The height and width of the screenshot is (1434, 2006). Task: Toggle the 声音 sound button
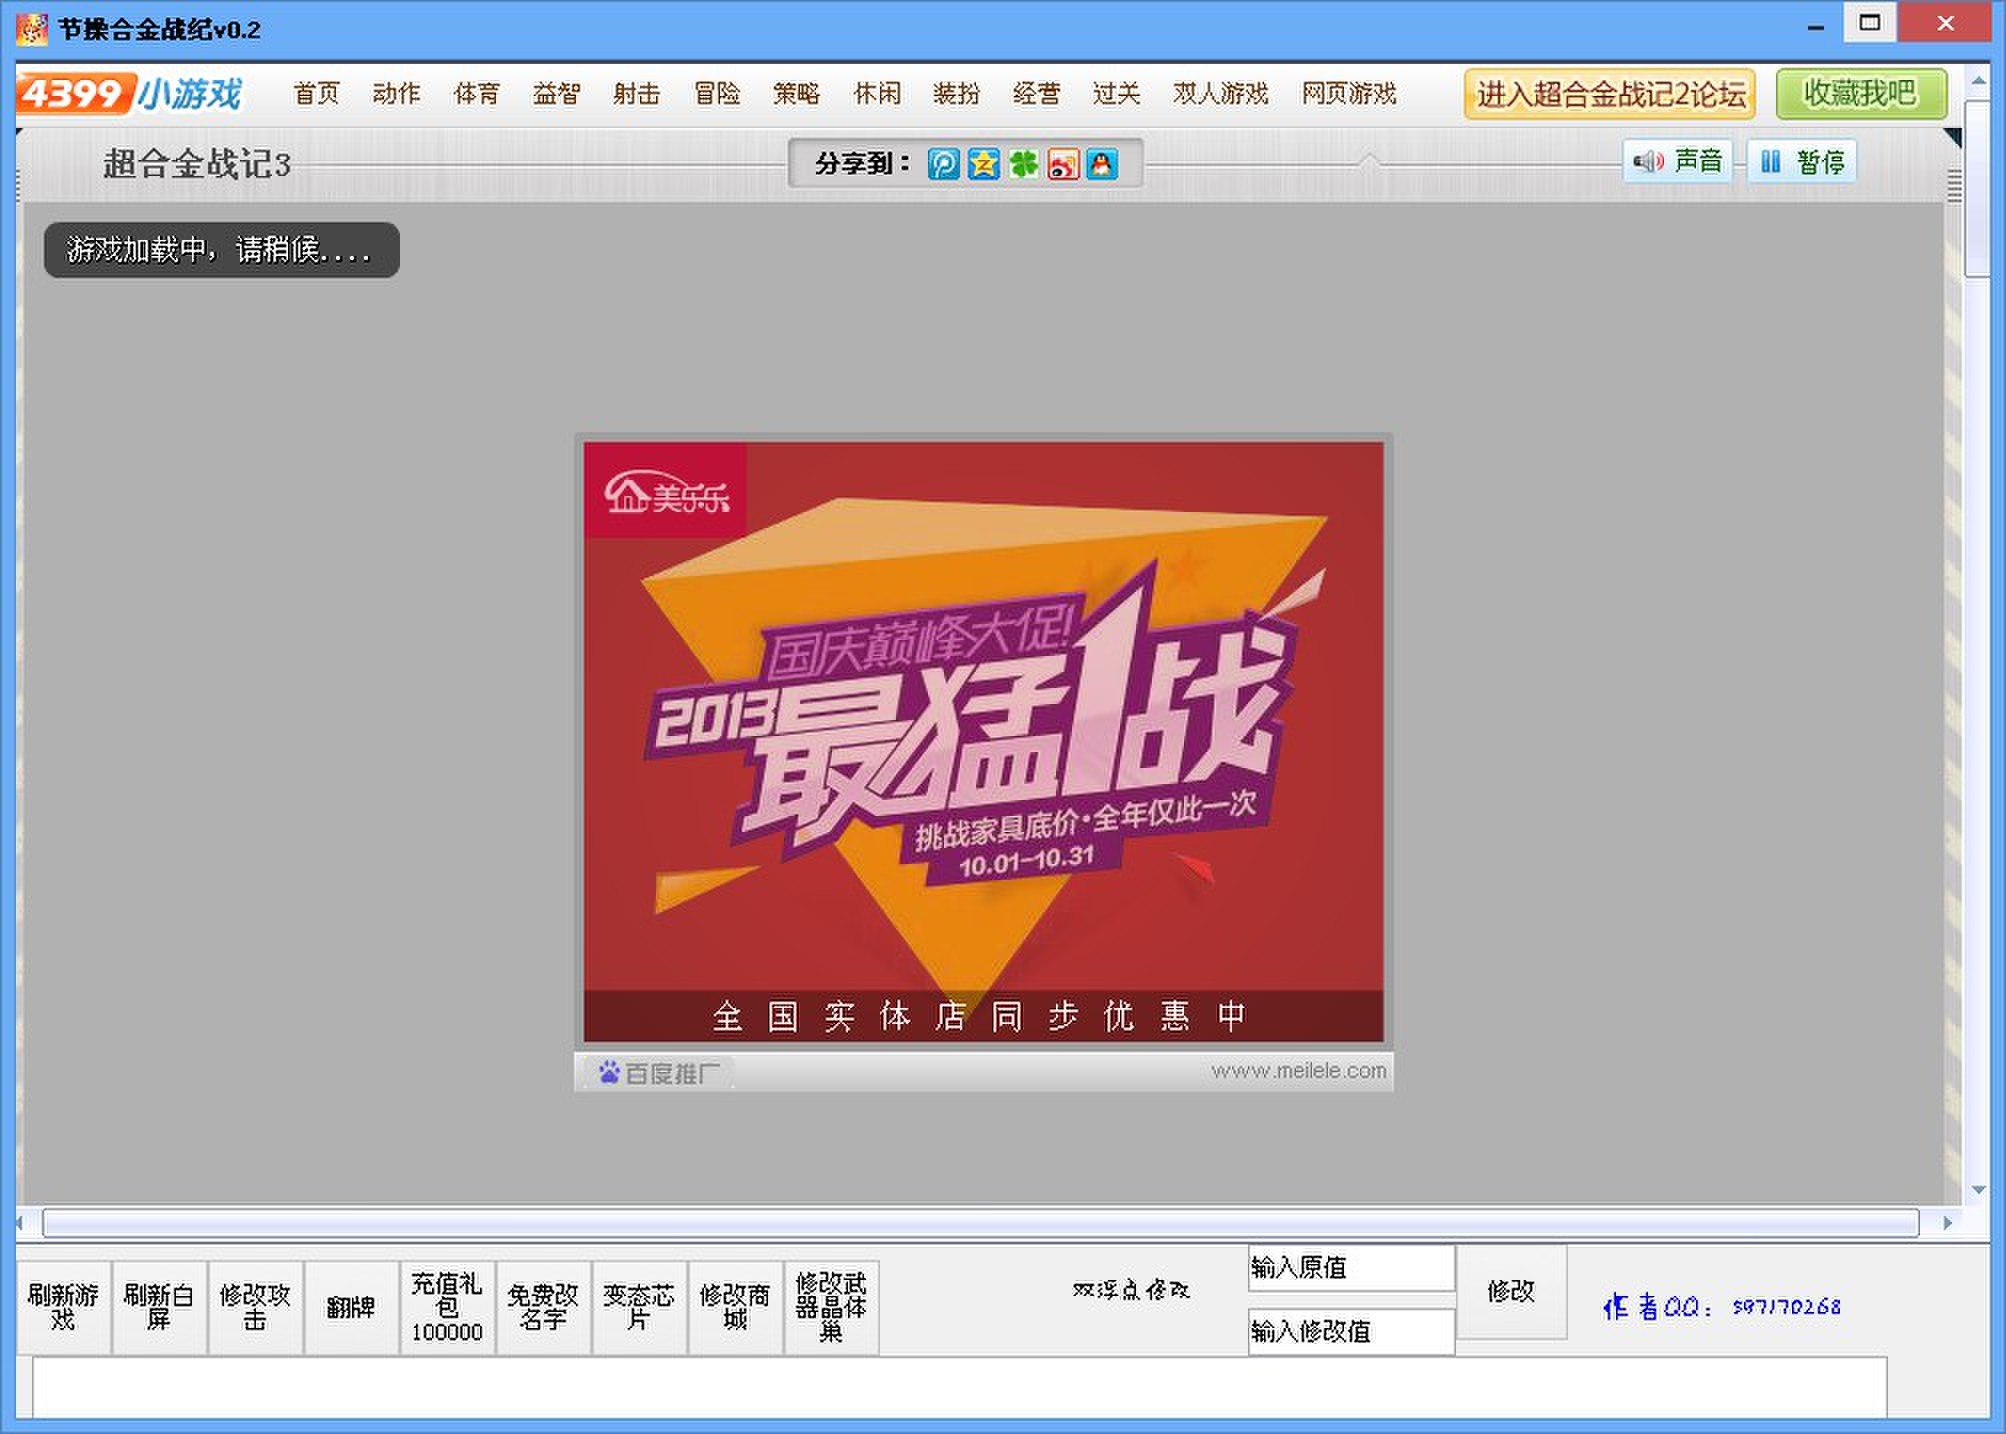click(x=1678, y=162)
